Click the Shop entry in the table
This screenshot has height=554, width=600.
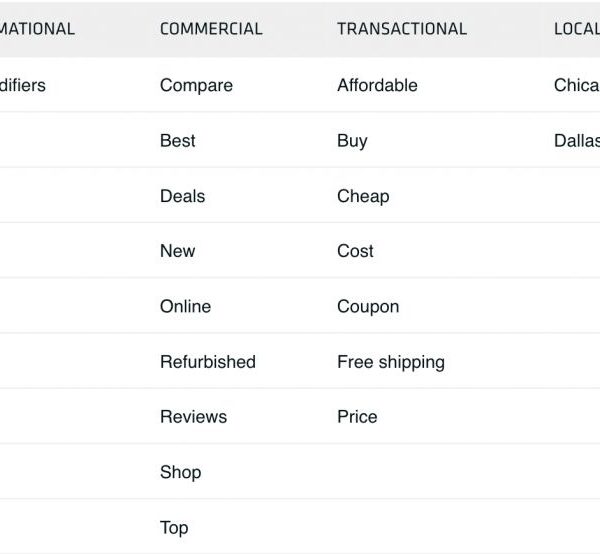point(180,472)
